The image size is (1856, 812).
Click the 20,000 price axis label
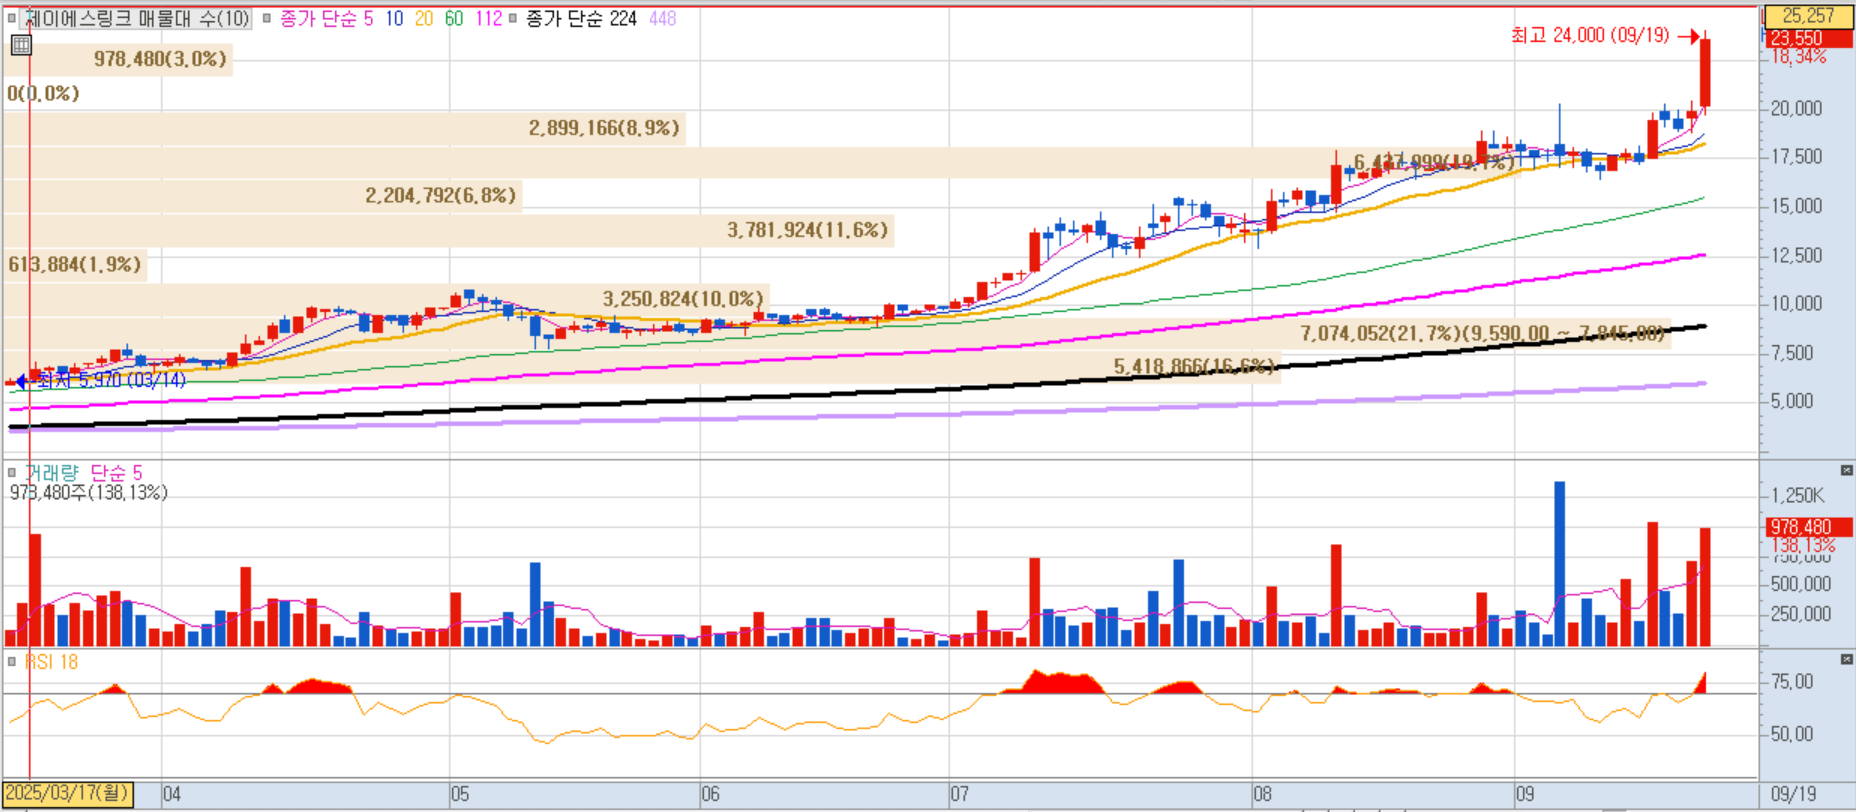pos(1796,108)
